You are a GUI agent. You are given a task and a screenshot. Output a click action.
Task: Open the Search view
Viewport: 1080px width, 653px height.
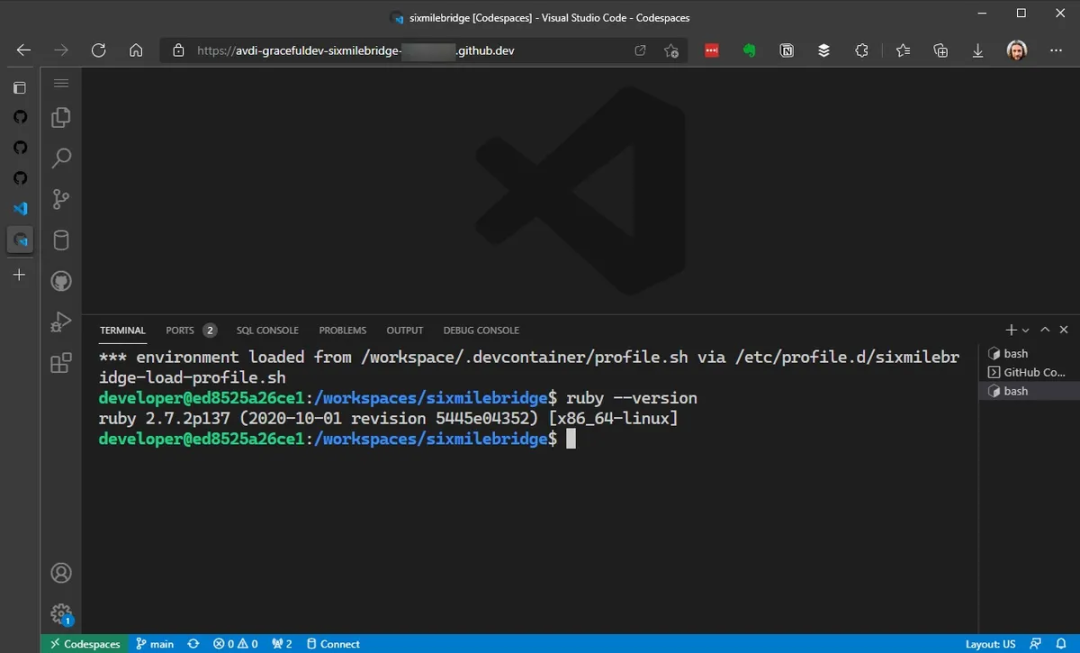click(x=61, y=158)
